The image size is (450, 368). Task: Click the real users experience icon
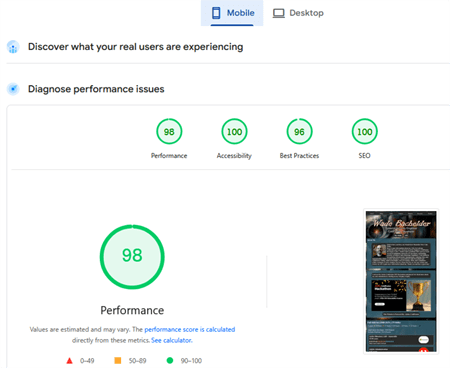pos(13,47)
